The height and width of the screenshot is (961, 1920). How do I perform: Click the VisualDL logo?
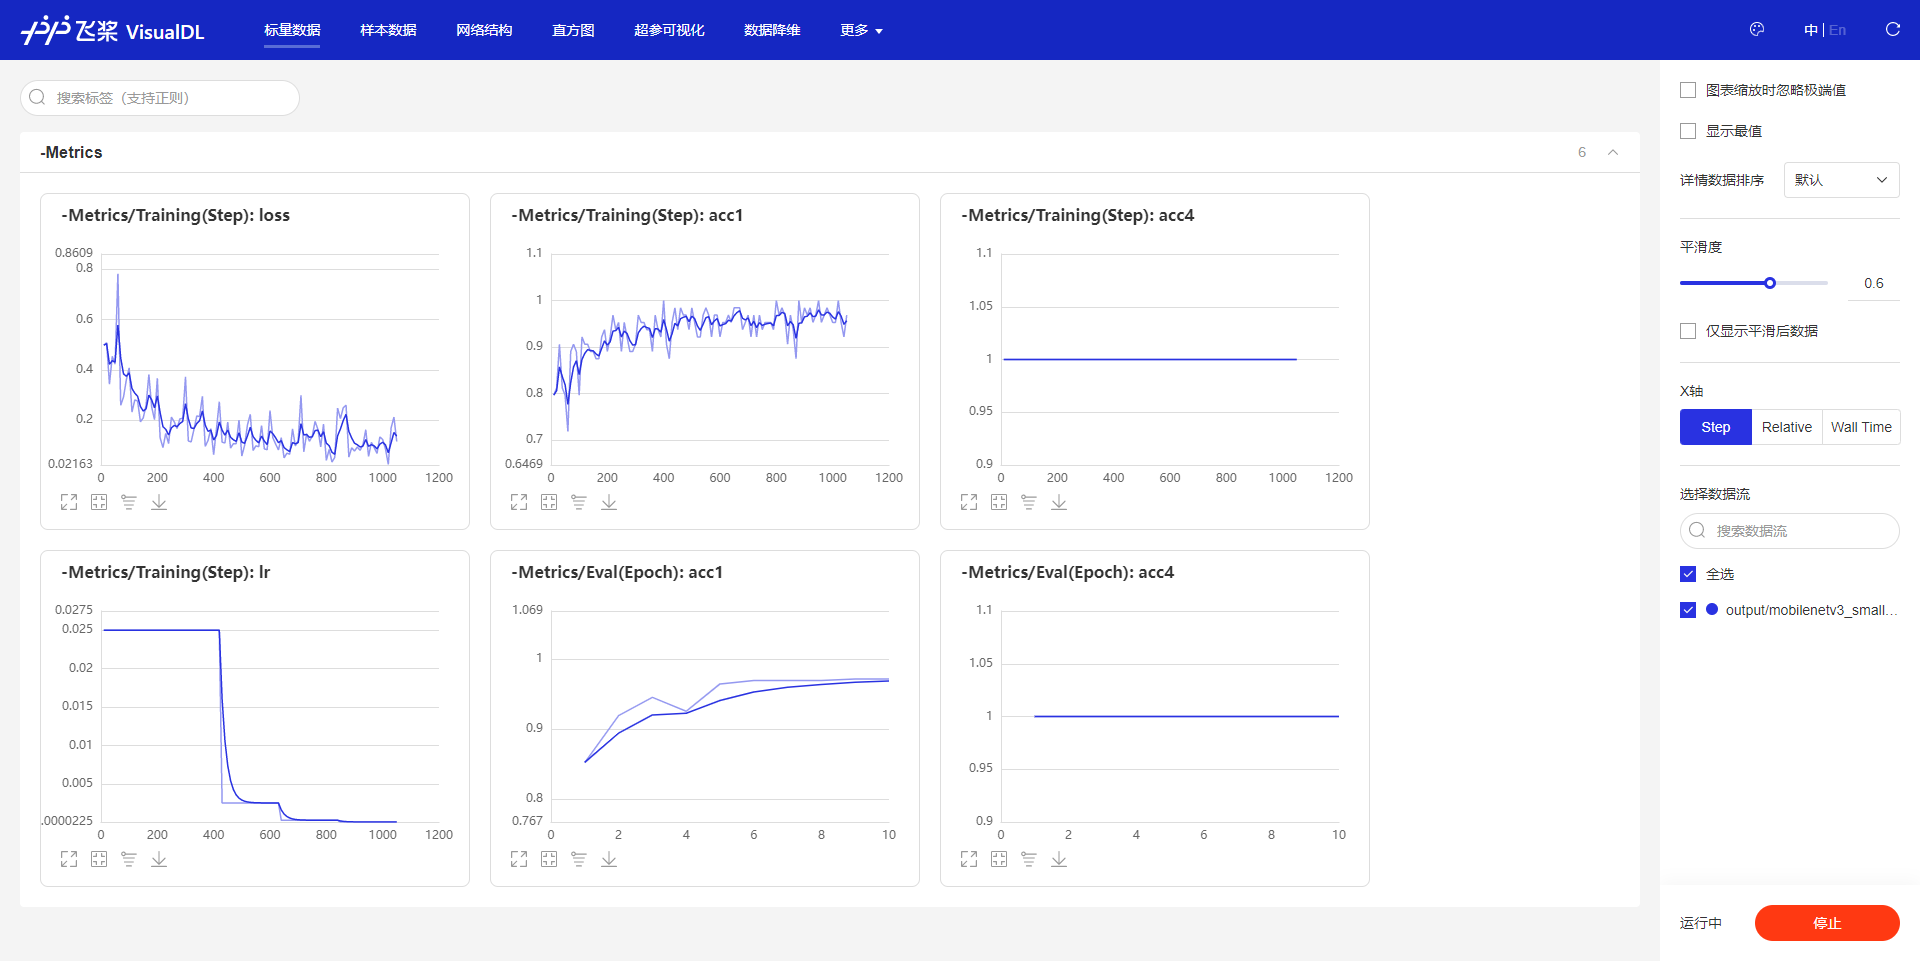point(113,30)
